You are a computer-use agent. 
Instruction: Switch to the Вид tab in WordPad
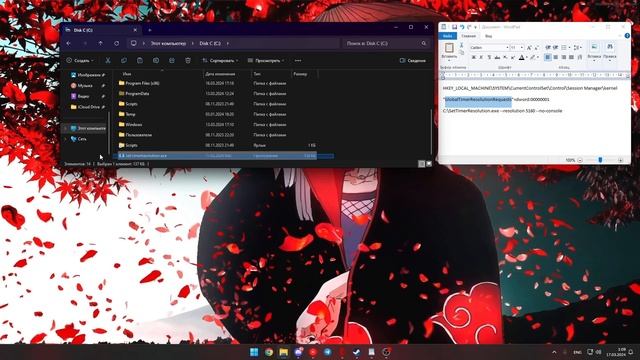point(489,36)
